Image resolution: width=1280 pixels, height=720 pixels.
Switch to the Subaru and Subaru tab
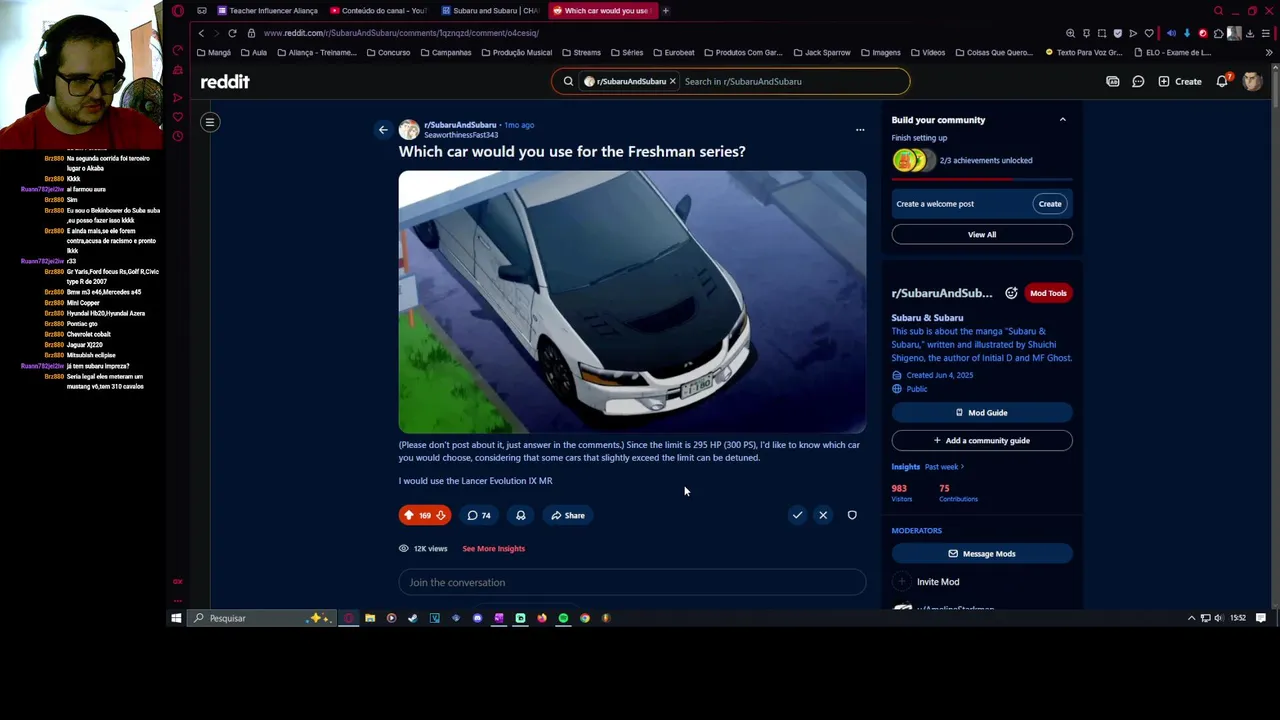pyautogui.click(x=490, y=11)
